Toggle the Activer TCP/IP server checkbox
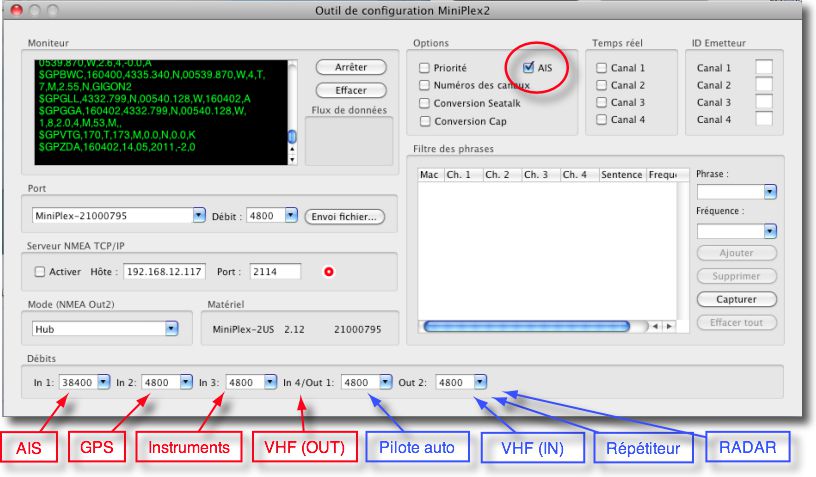 click(x=40, y=272)
